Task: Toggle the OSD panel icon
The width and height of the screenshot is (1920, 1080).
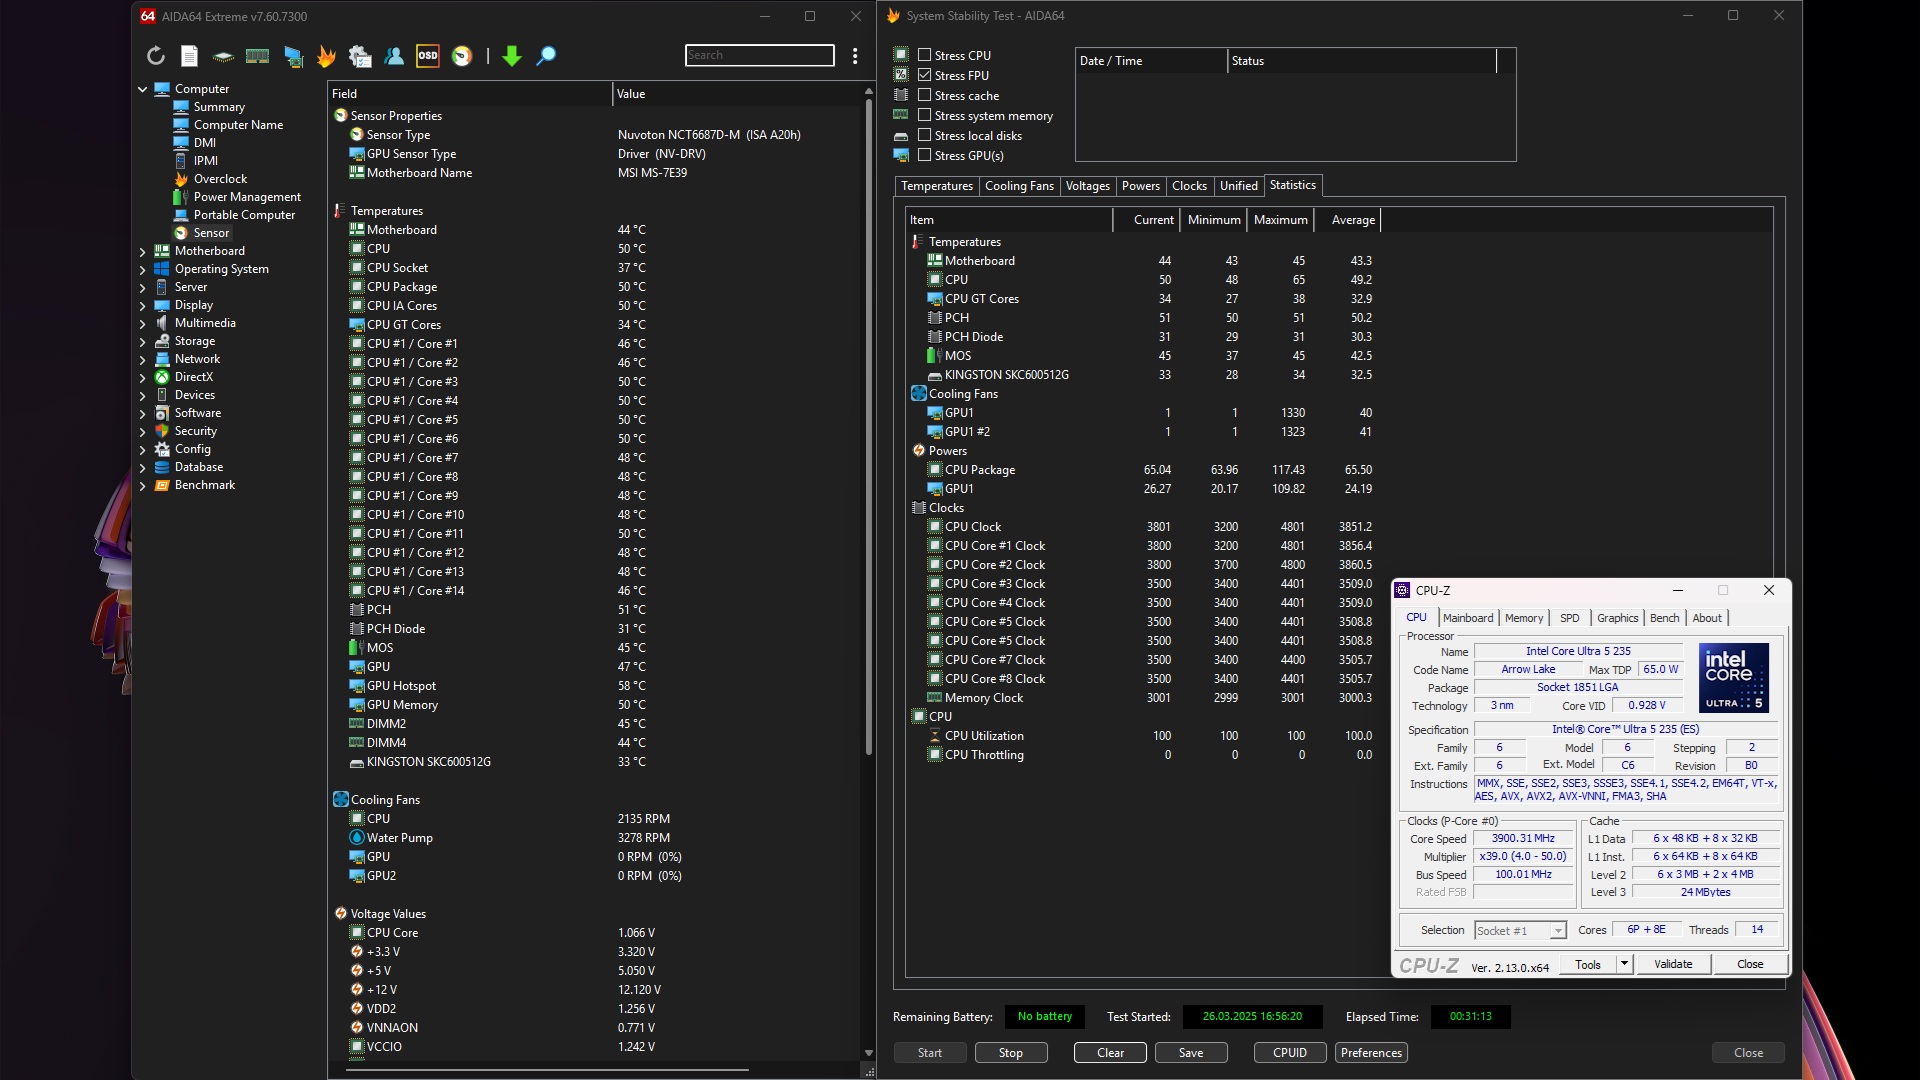Action: pos(428,56)
